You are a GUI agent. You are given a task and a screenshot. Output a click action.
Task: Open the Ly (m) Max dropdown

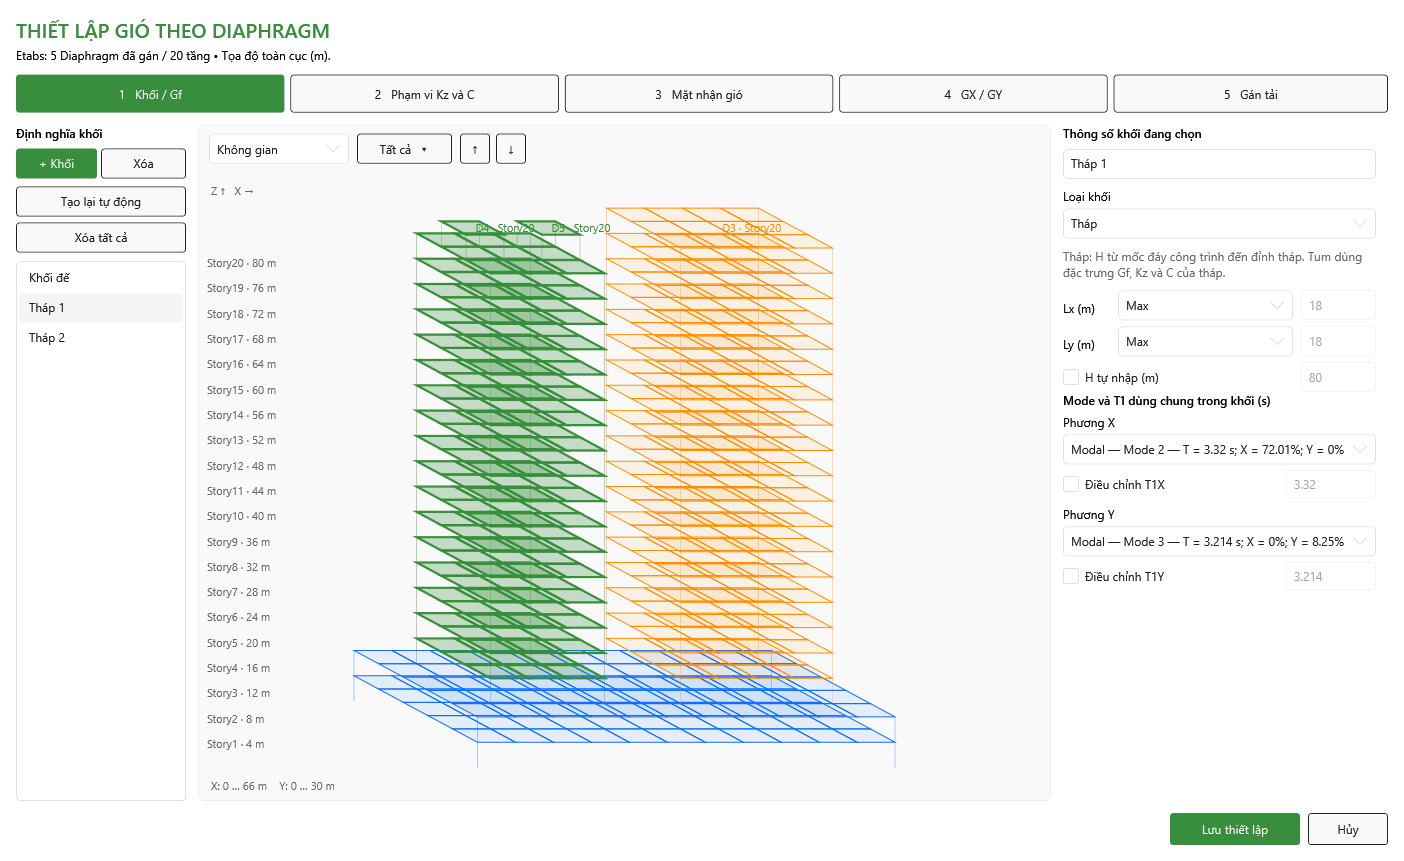tap(1205, 341)
